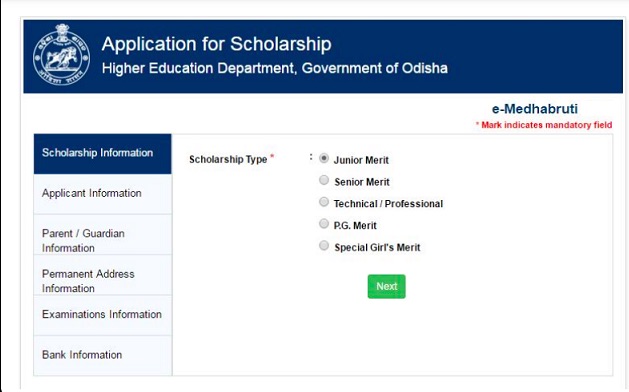The width and height of the screenshot is (629, 392).
Task: Open the Scholarship Information tab
Action: pyautogui.click(x=103, y=154)
